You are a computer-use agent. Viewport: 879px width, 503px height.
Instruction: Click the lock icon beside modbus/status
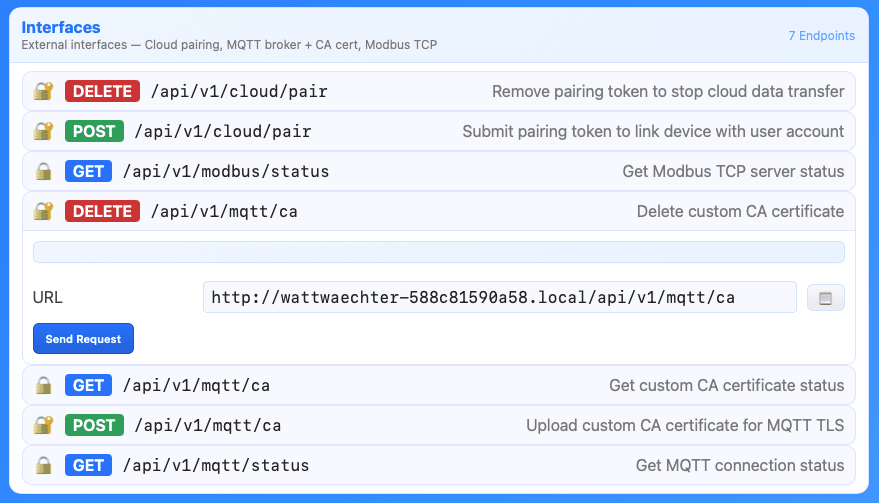[x=43, y=171]
